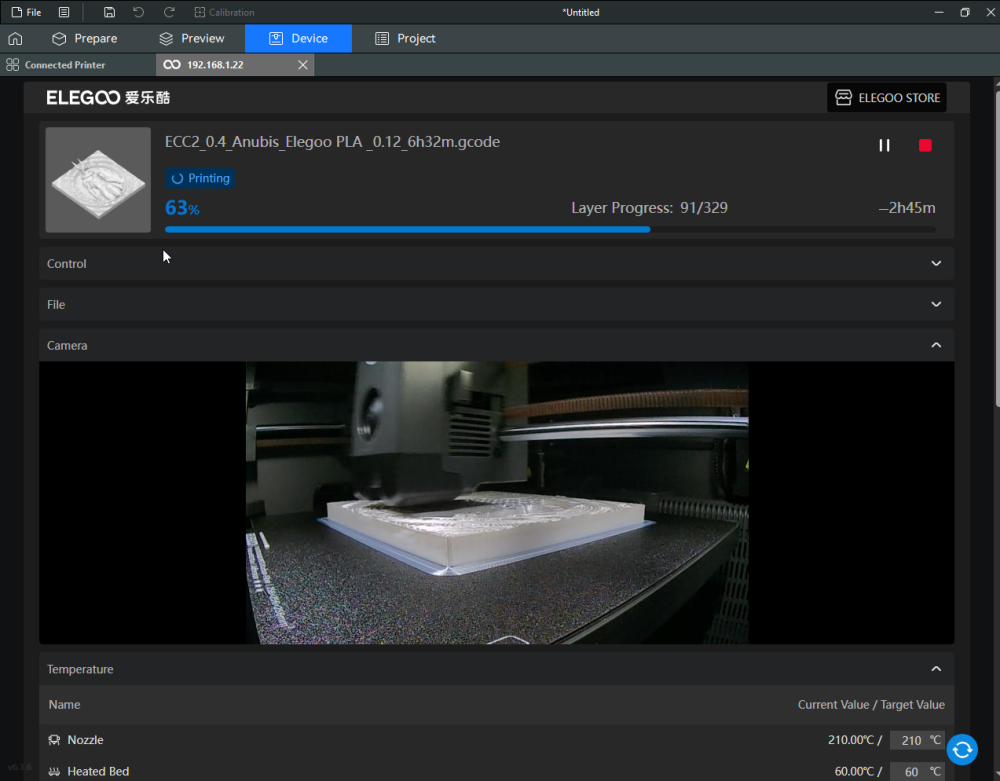
Task: Open the ELEGOO STORE
Action: [886, 97]
